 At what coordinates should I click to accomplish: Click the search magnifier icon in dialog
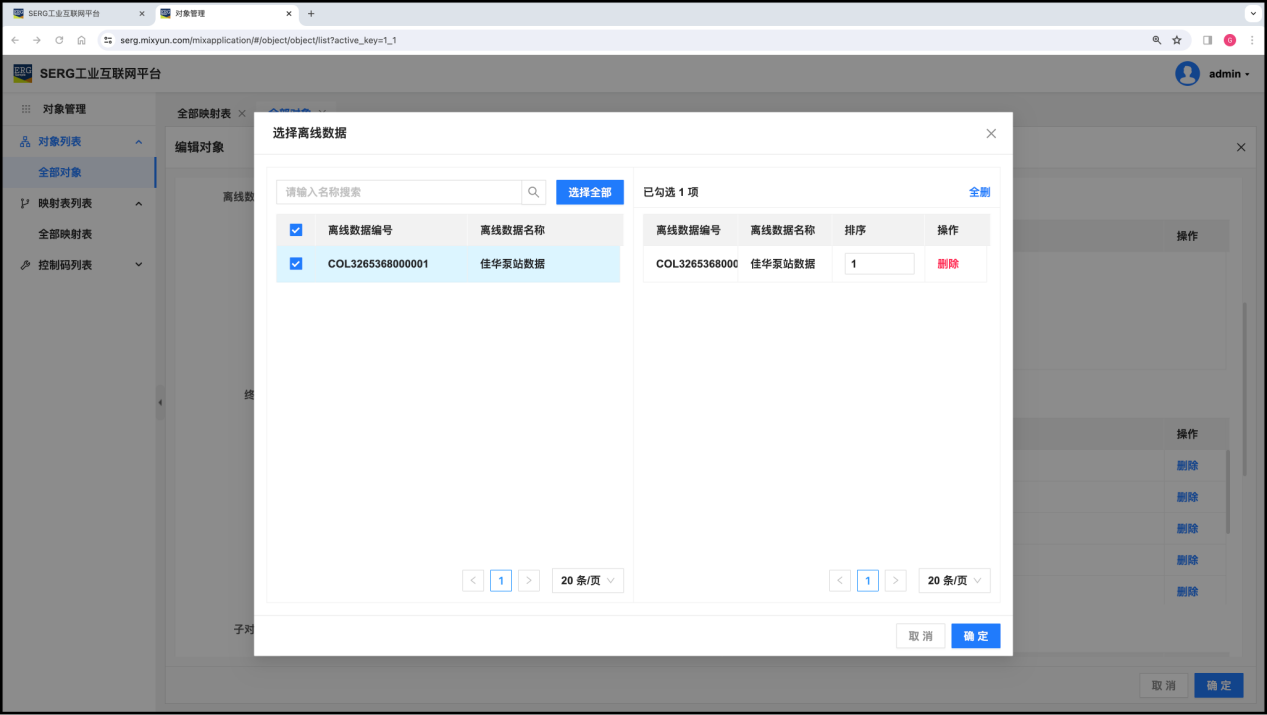(534, 192)
